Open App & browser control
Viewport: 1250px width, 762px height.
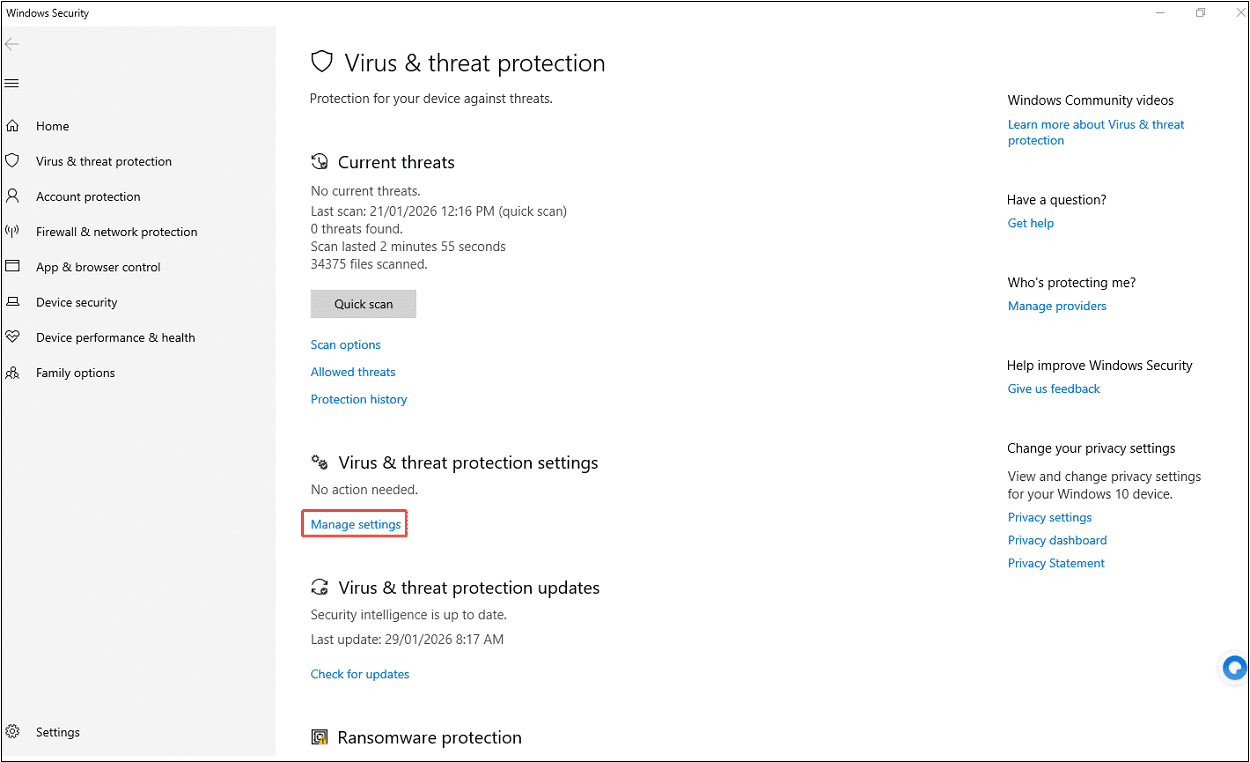97,266
